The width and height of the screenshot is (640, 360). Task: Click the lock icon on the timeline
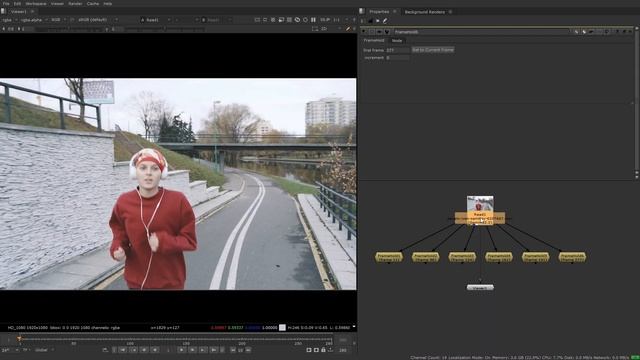(323, 350)
